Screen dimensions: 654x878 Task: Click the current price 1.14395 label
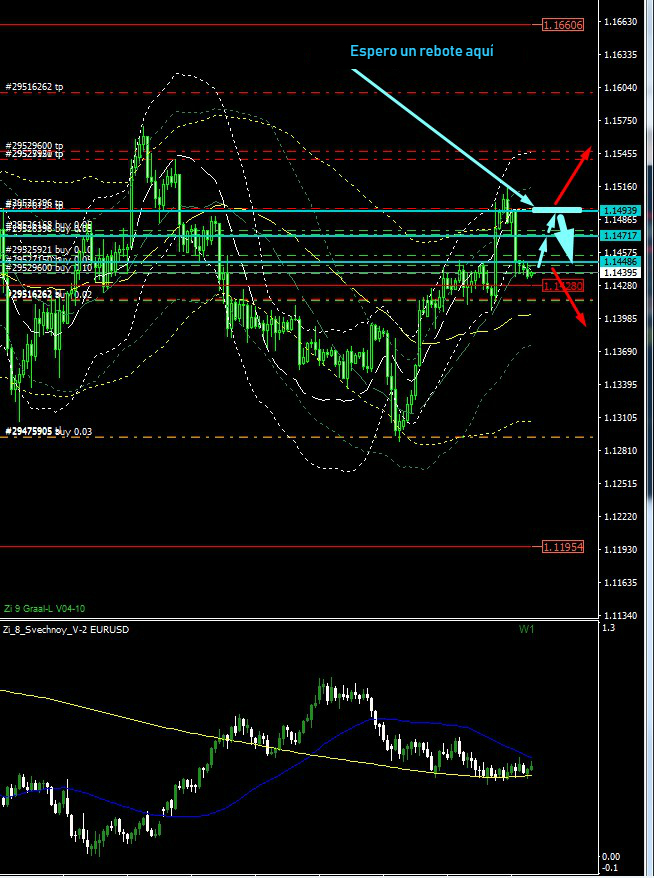pyautogui.click(x=618, y=272)
